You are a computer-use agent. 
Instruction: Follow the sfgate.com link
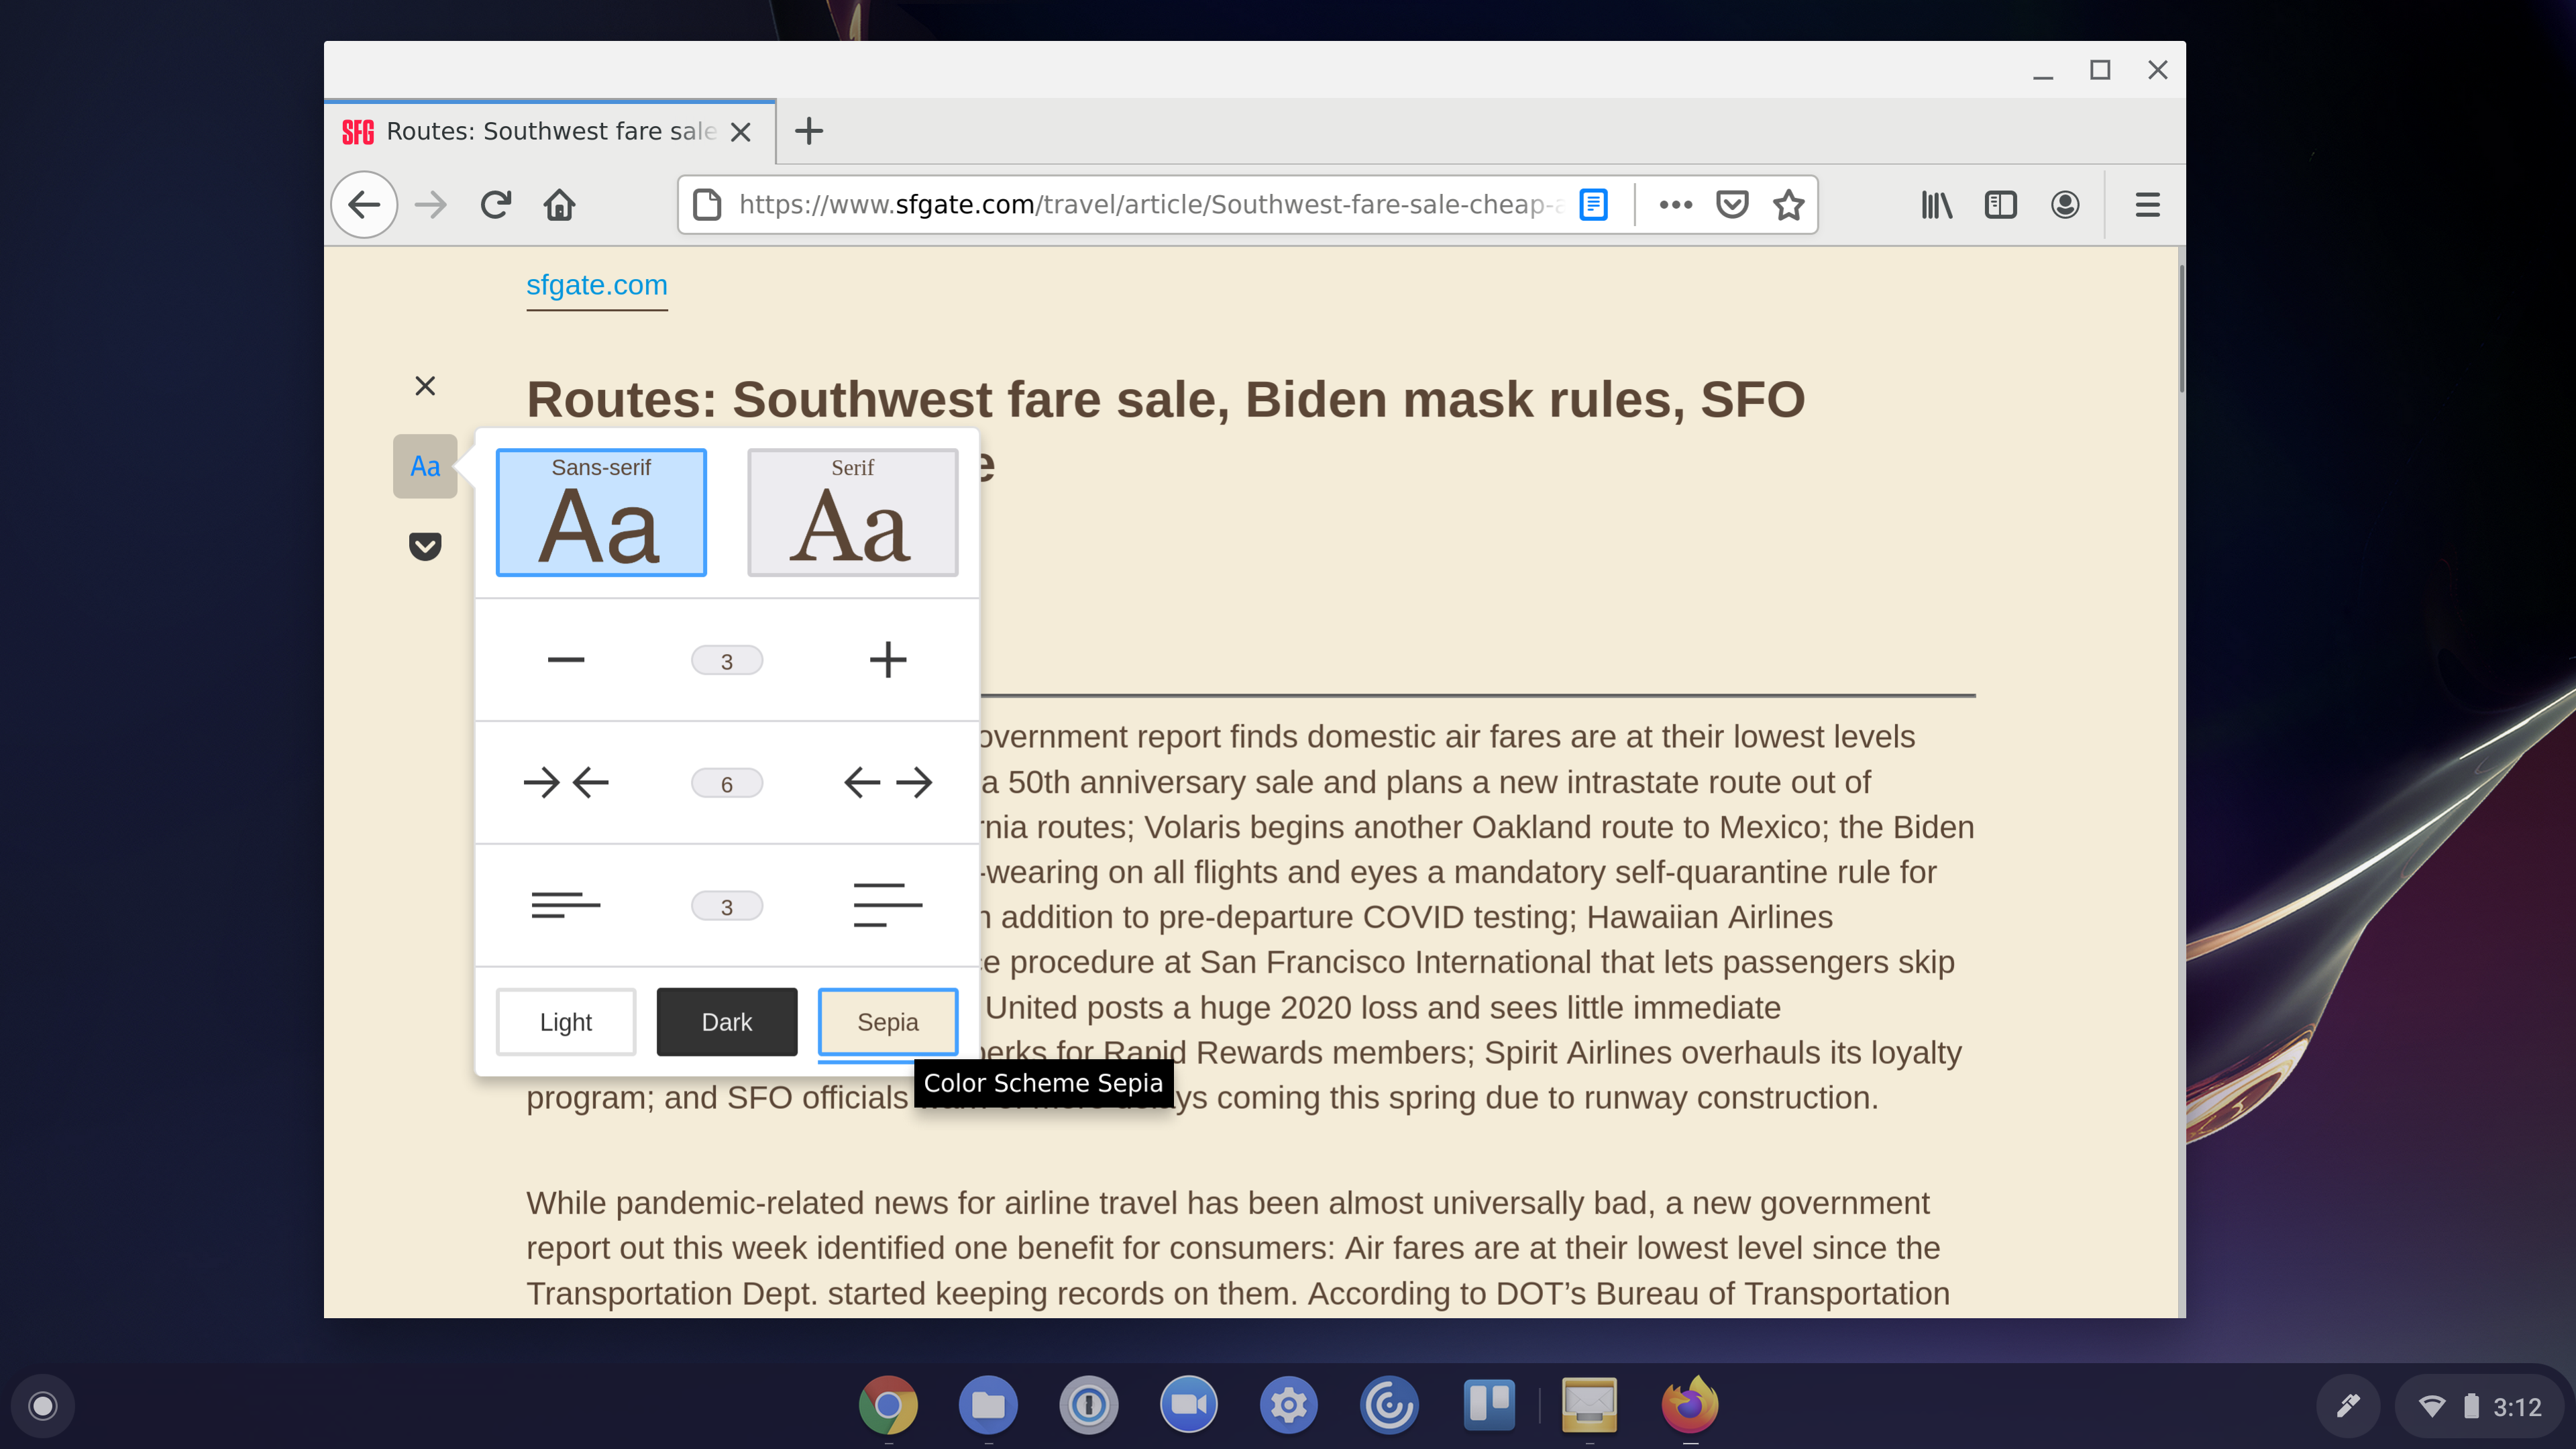pyautogui.click(x=597, y=285)
